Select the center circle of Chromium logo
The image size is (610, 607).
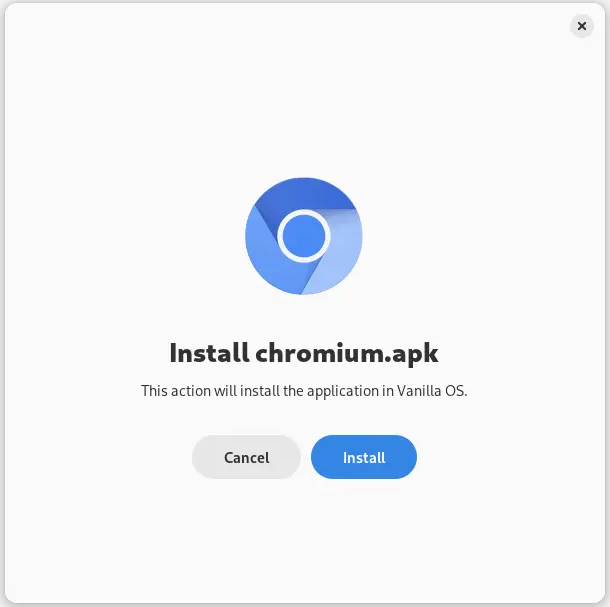[x=304, y=236]
